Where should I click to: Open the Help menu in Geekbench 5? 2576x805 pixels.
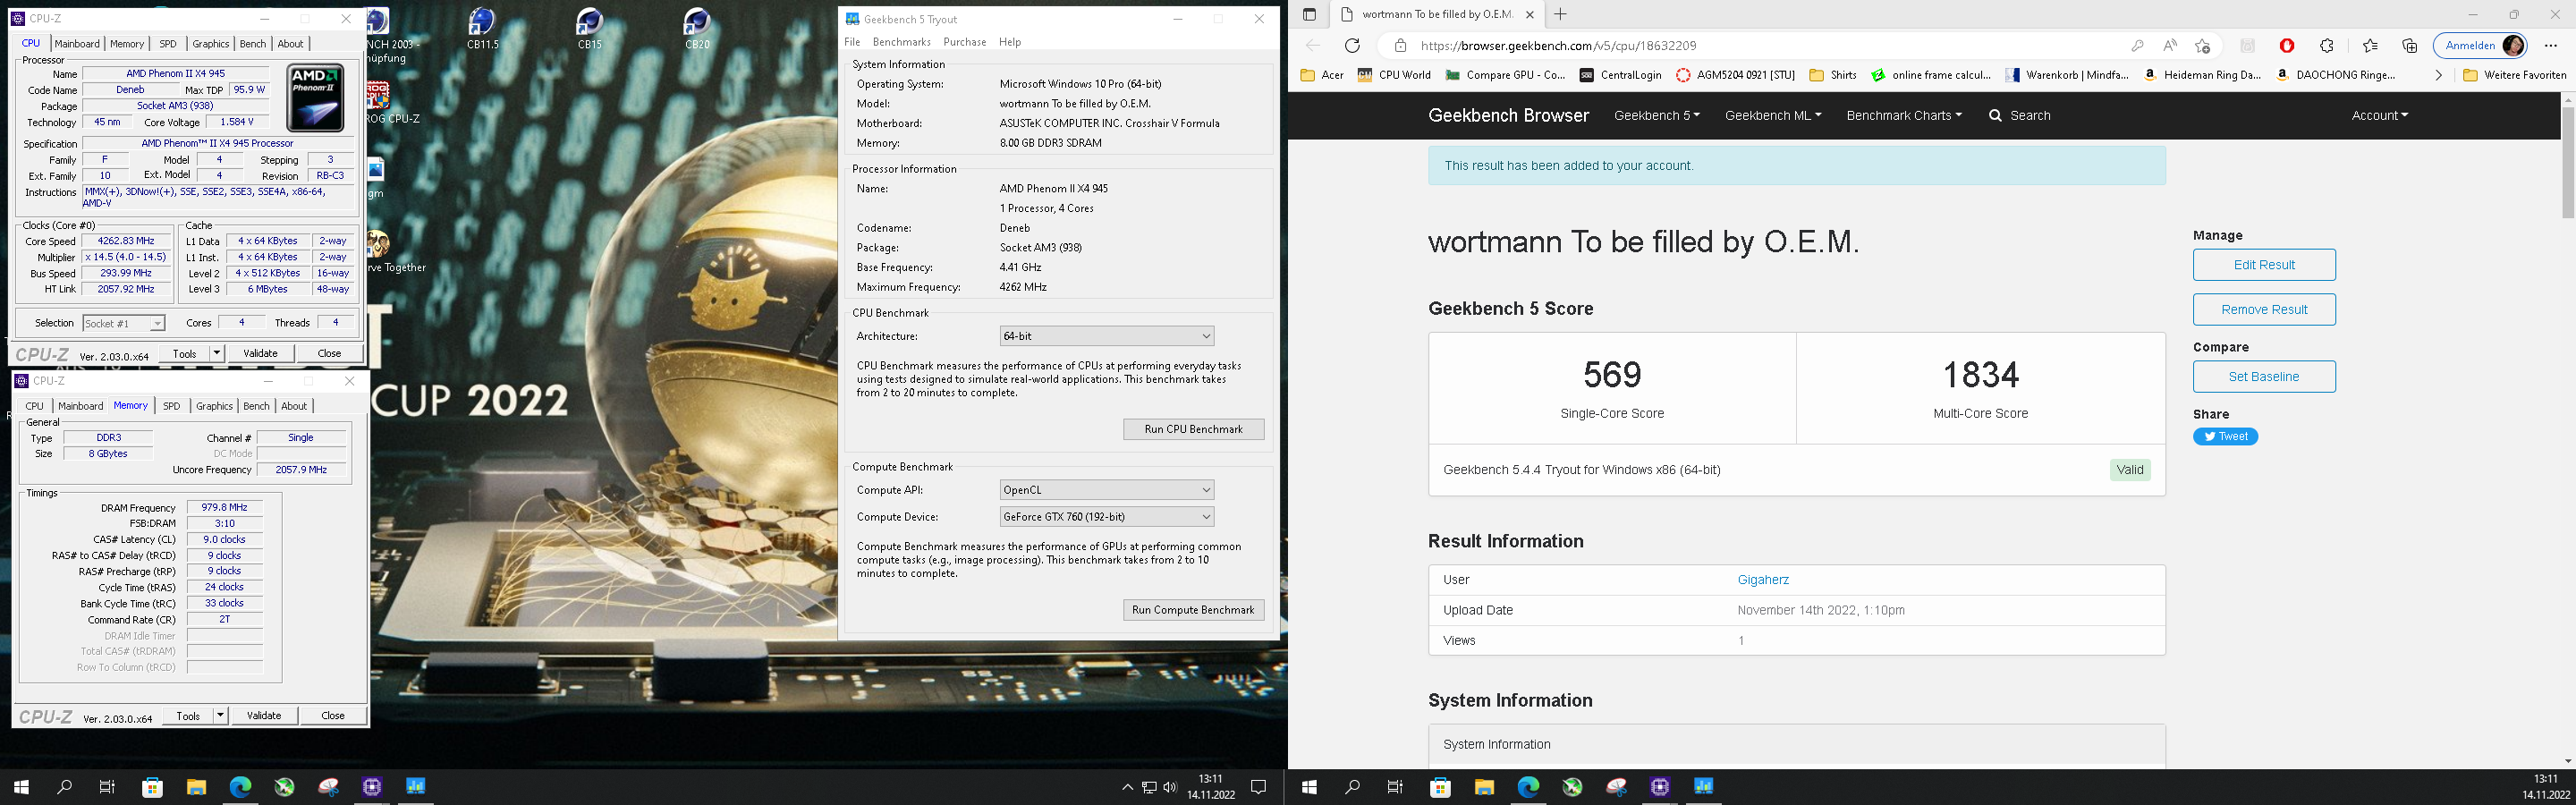pyautogui.click(x=1010, y=42)
